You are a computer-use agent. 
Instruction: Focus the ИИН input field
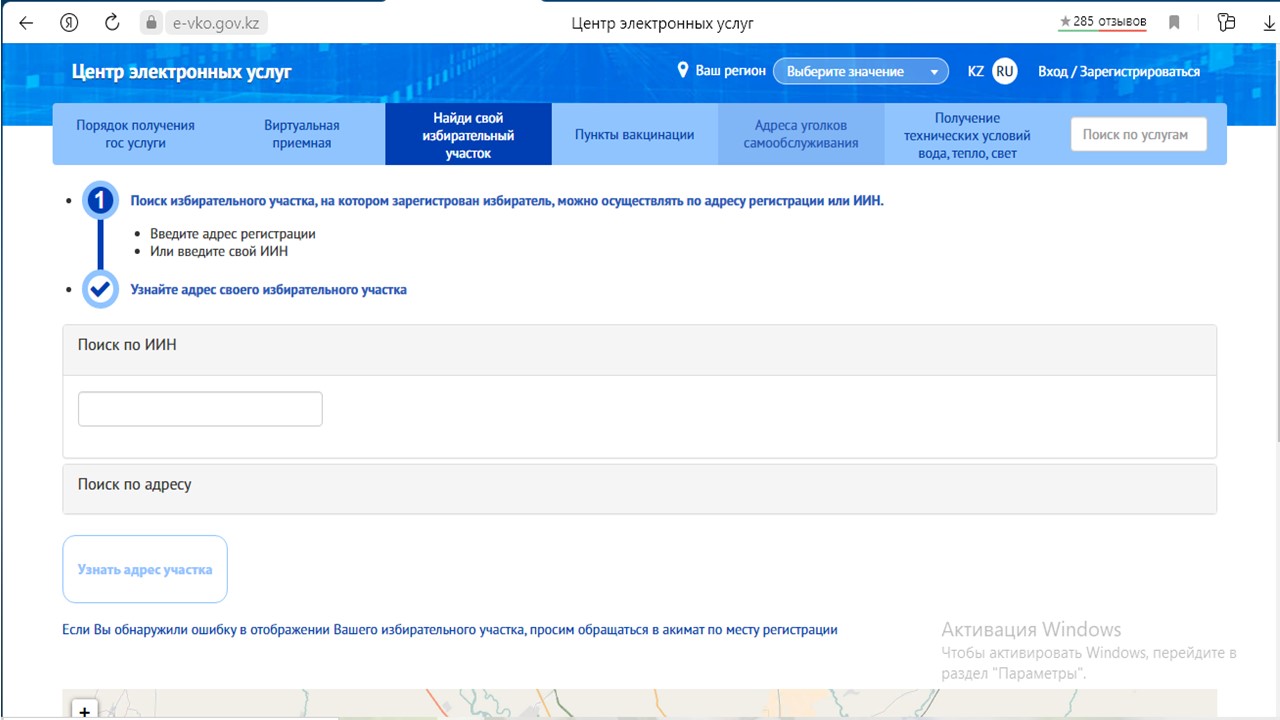[200, 409]
